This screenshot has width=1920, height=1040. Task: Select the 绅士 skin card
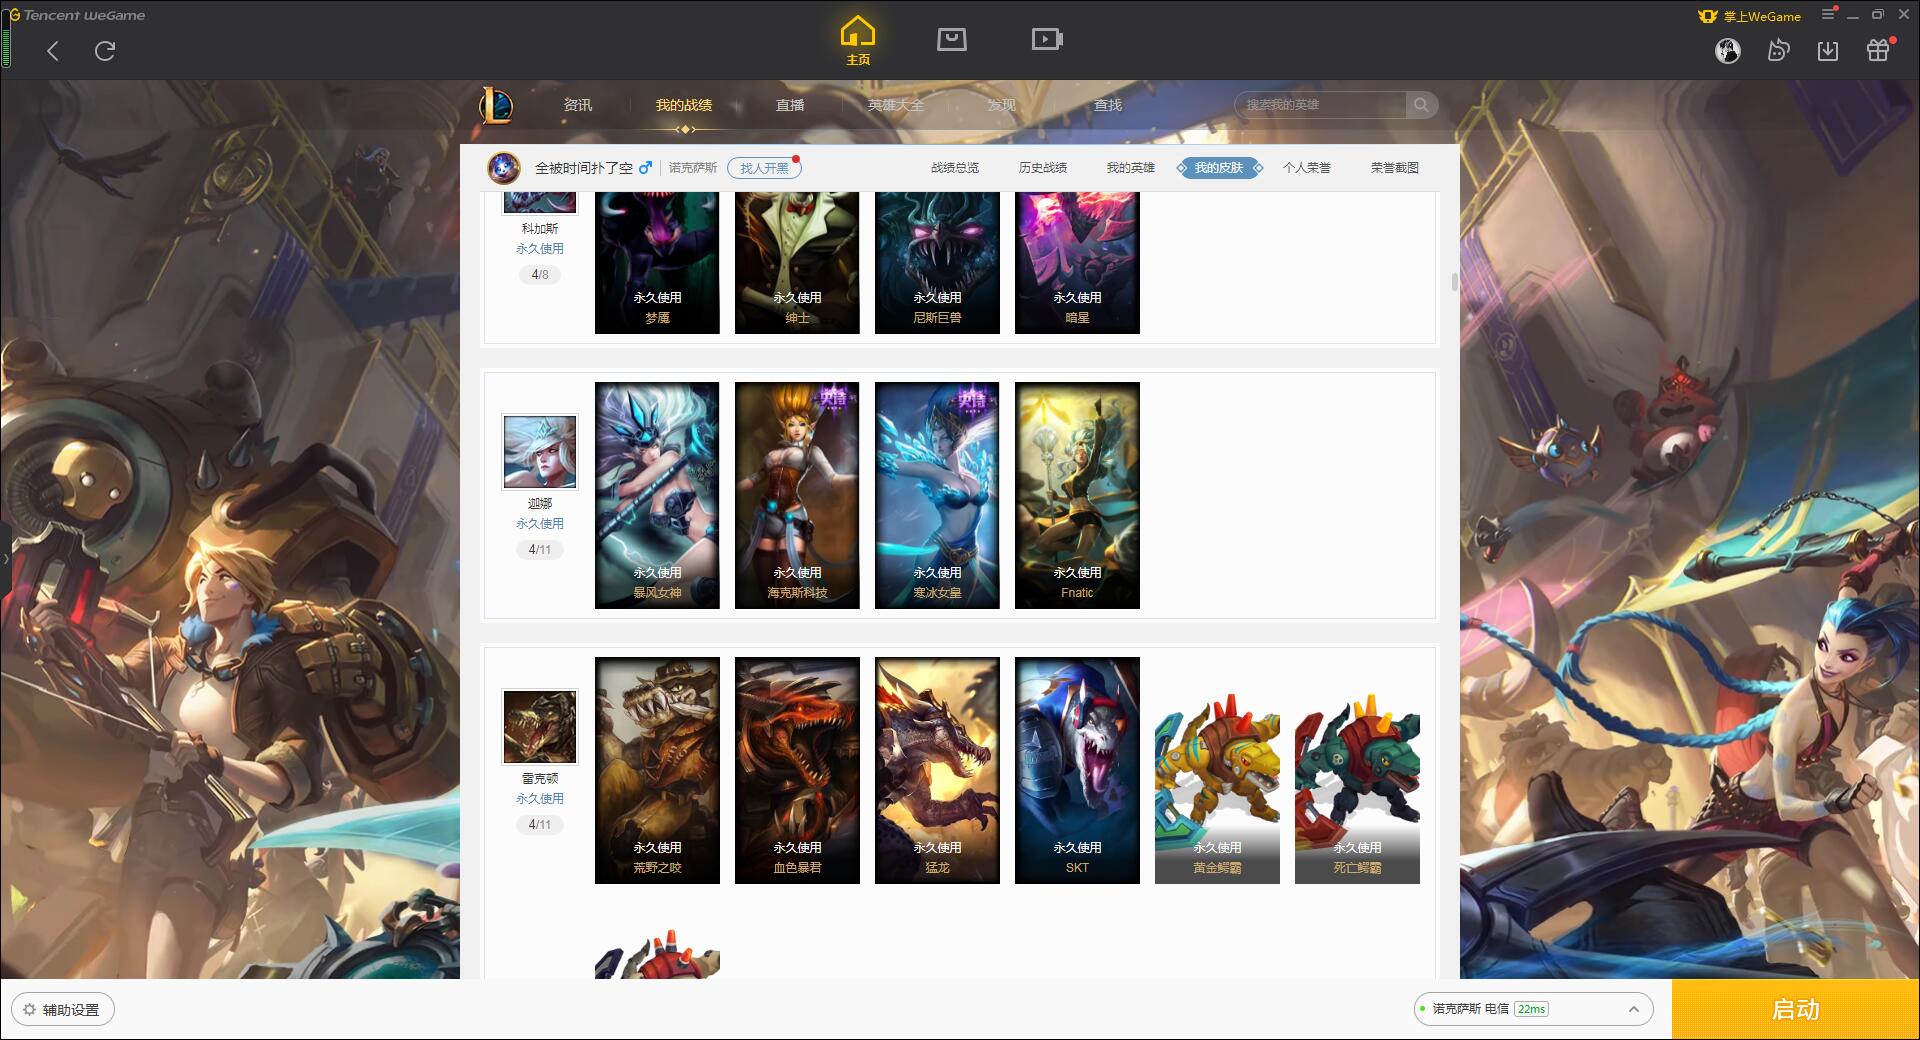point(797,263)
